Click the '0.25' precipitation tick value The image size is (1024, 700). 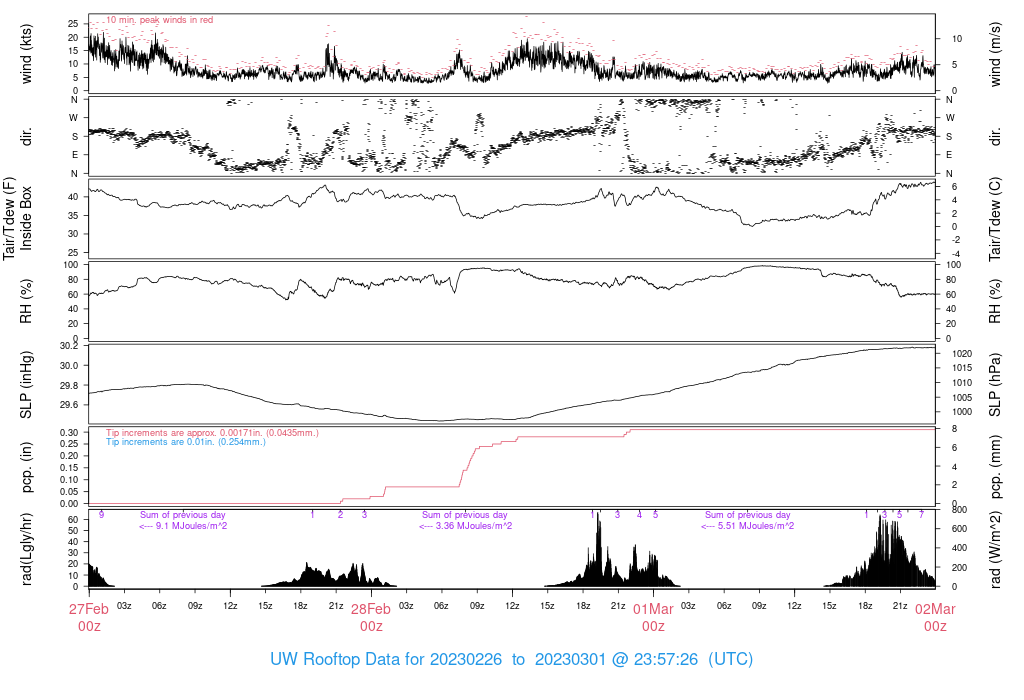(x=69, y=445)
